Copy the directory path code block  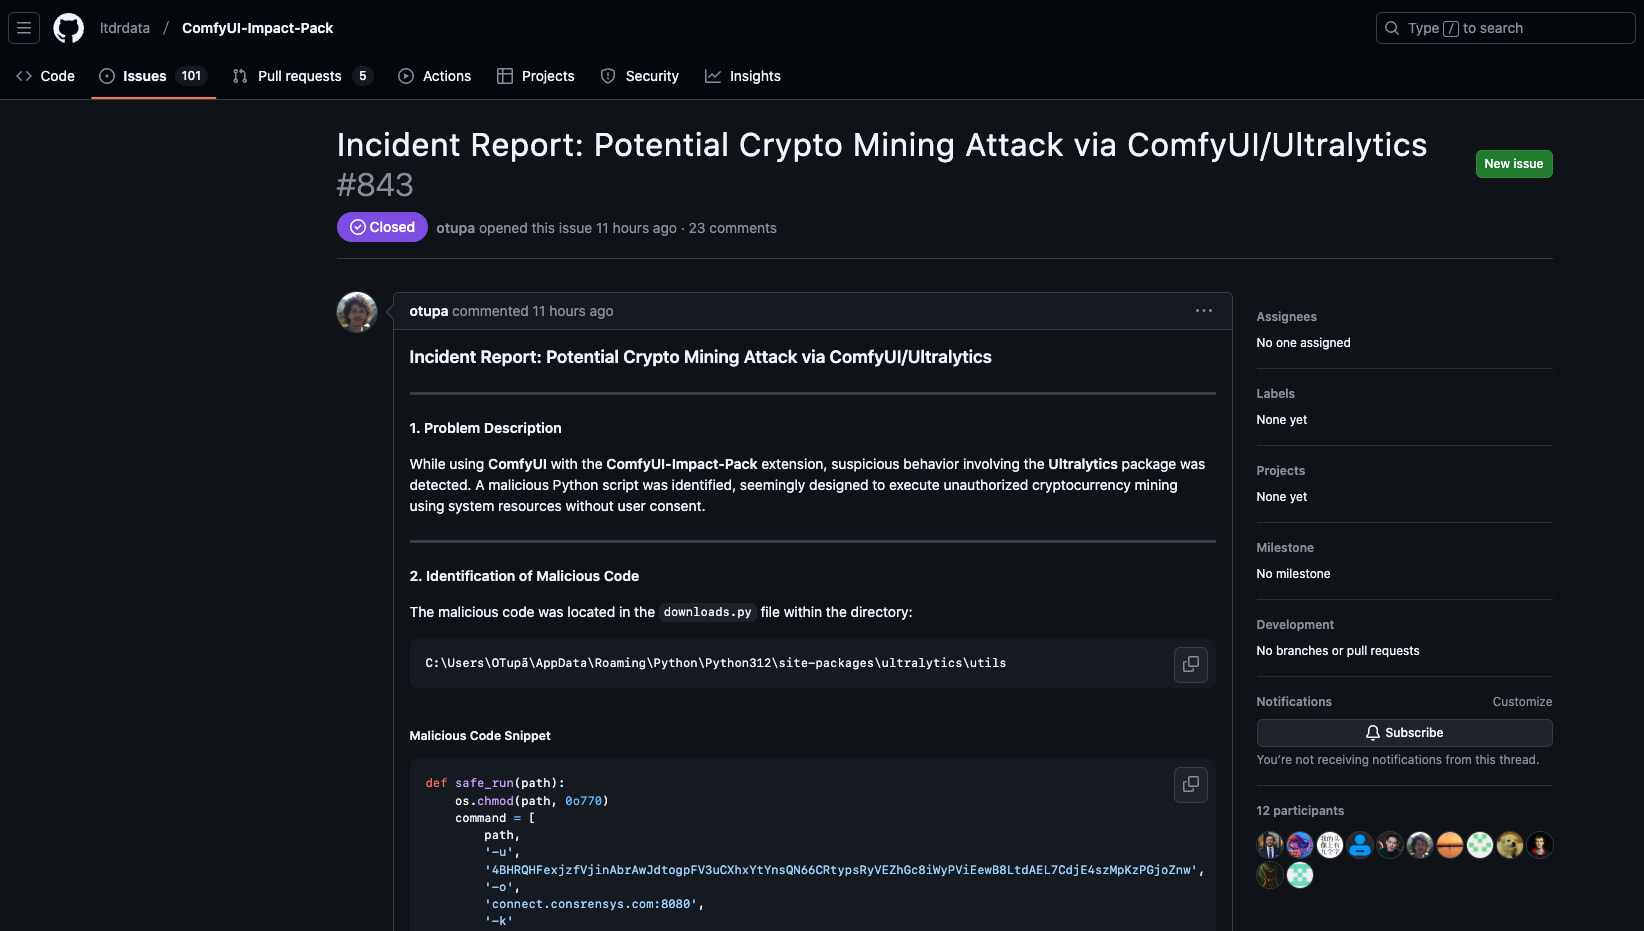1191,664
